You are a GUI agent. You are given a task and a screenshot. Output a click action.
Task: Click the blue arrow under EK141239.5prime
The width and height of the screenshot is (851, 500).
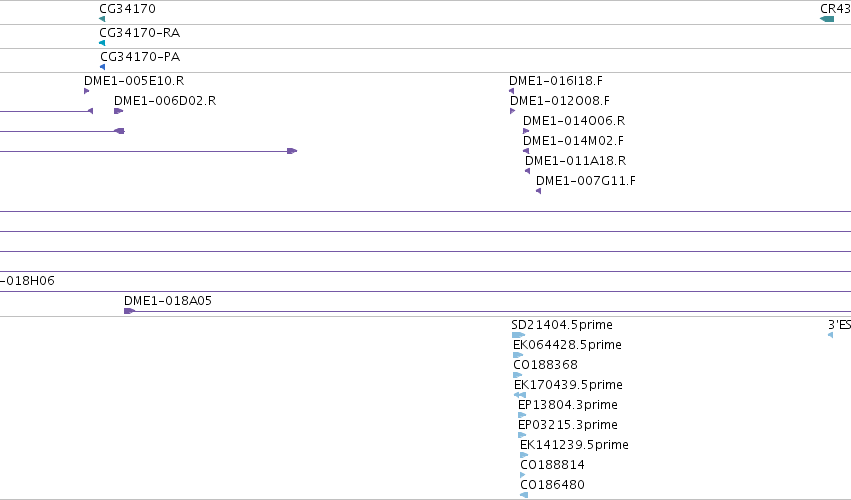click(524, 455)
